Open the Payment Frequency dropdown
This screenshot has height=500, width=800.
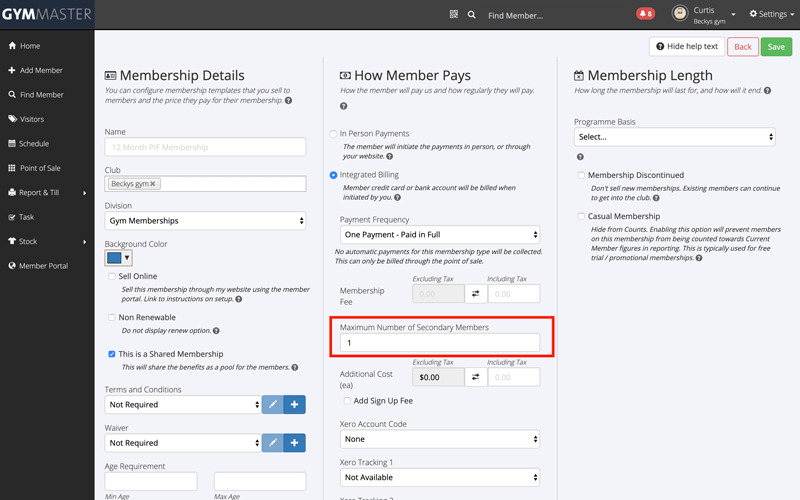point(439,235)
